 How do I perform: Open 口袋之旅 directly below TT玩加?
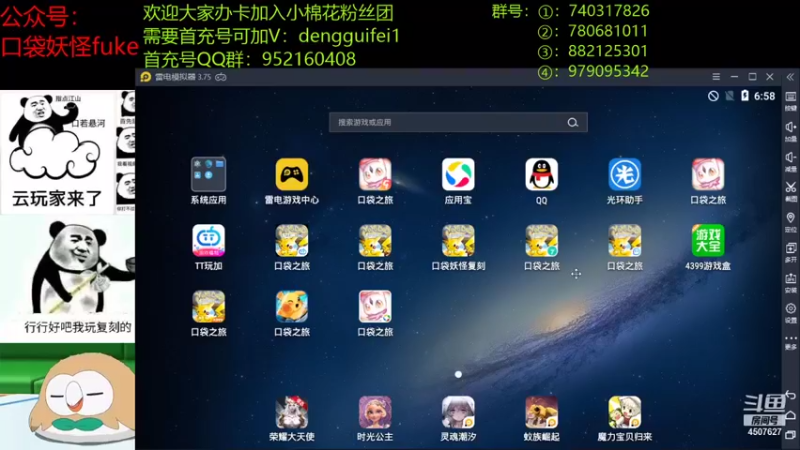point(208,306)
